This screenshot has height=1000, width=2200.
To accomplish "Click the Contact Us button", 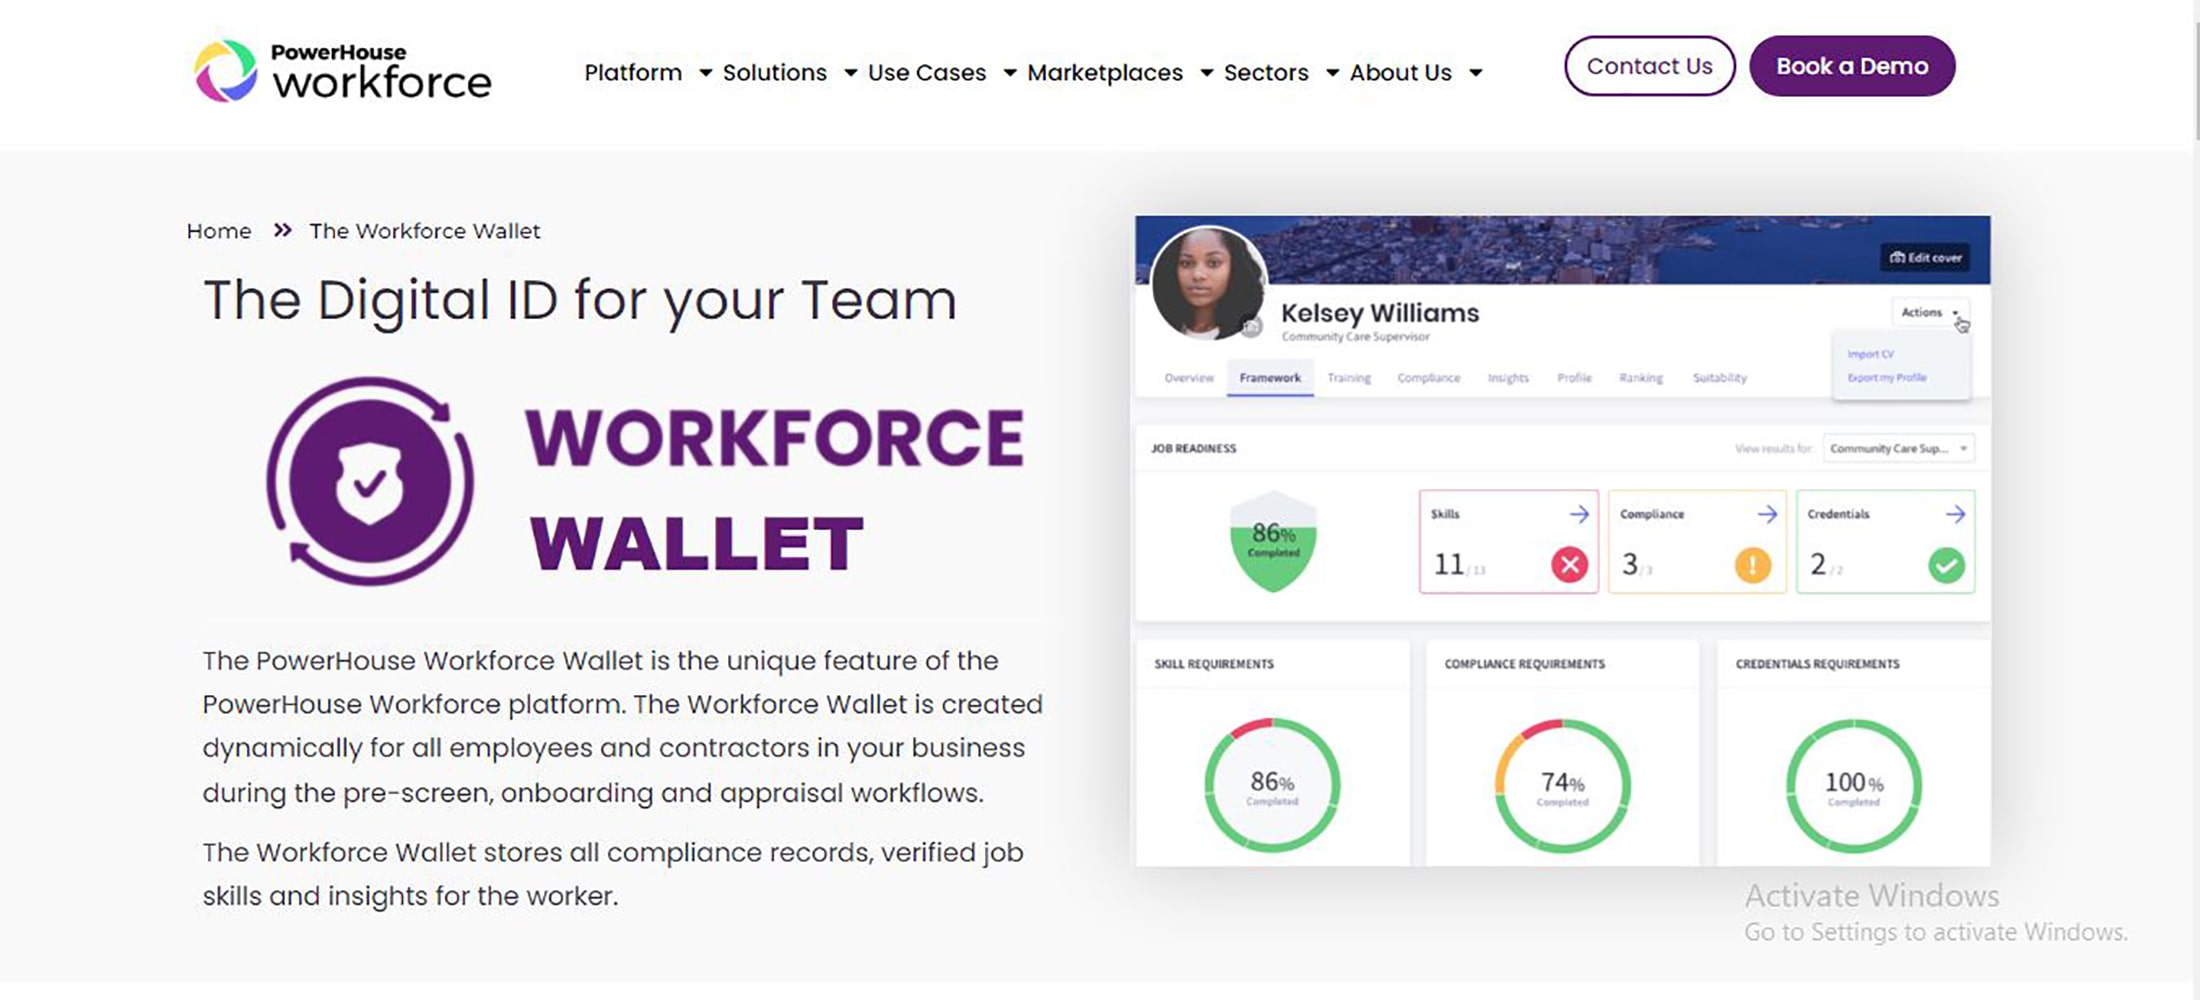I will [1649, 66].
